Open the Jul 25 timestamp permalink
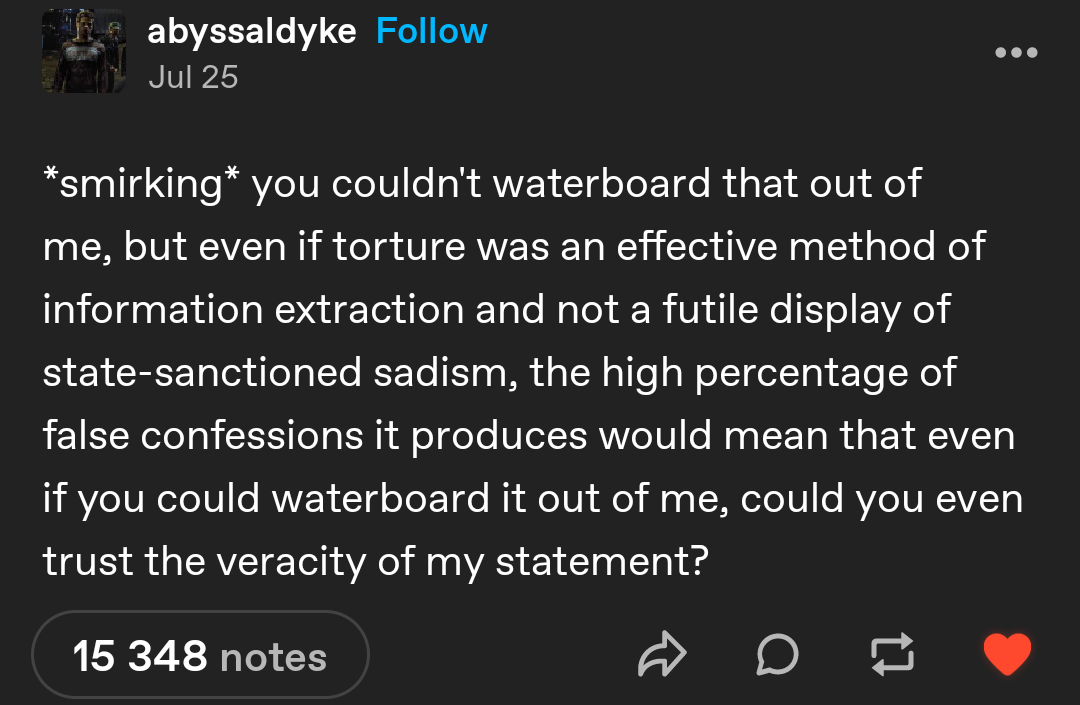The width and height of the screenshot is (1080, 705). click(x=194, y=77)
